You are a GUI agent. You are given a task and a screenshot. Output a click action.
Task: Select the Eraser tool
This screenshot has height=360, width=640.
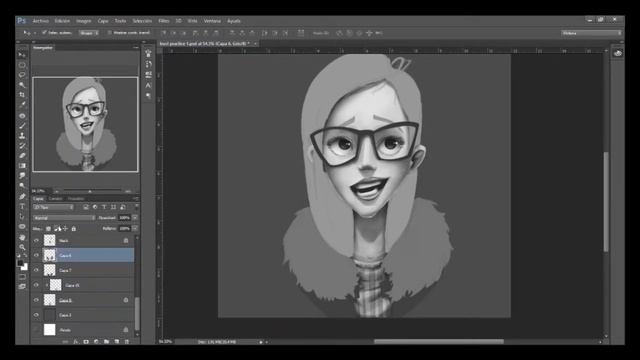[x=22, y=156]
